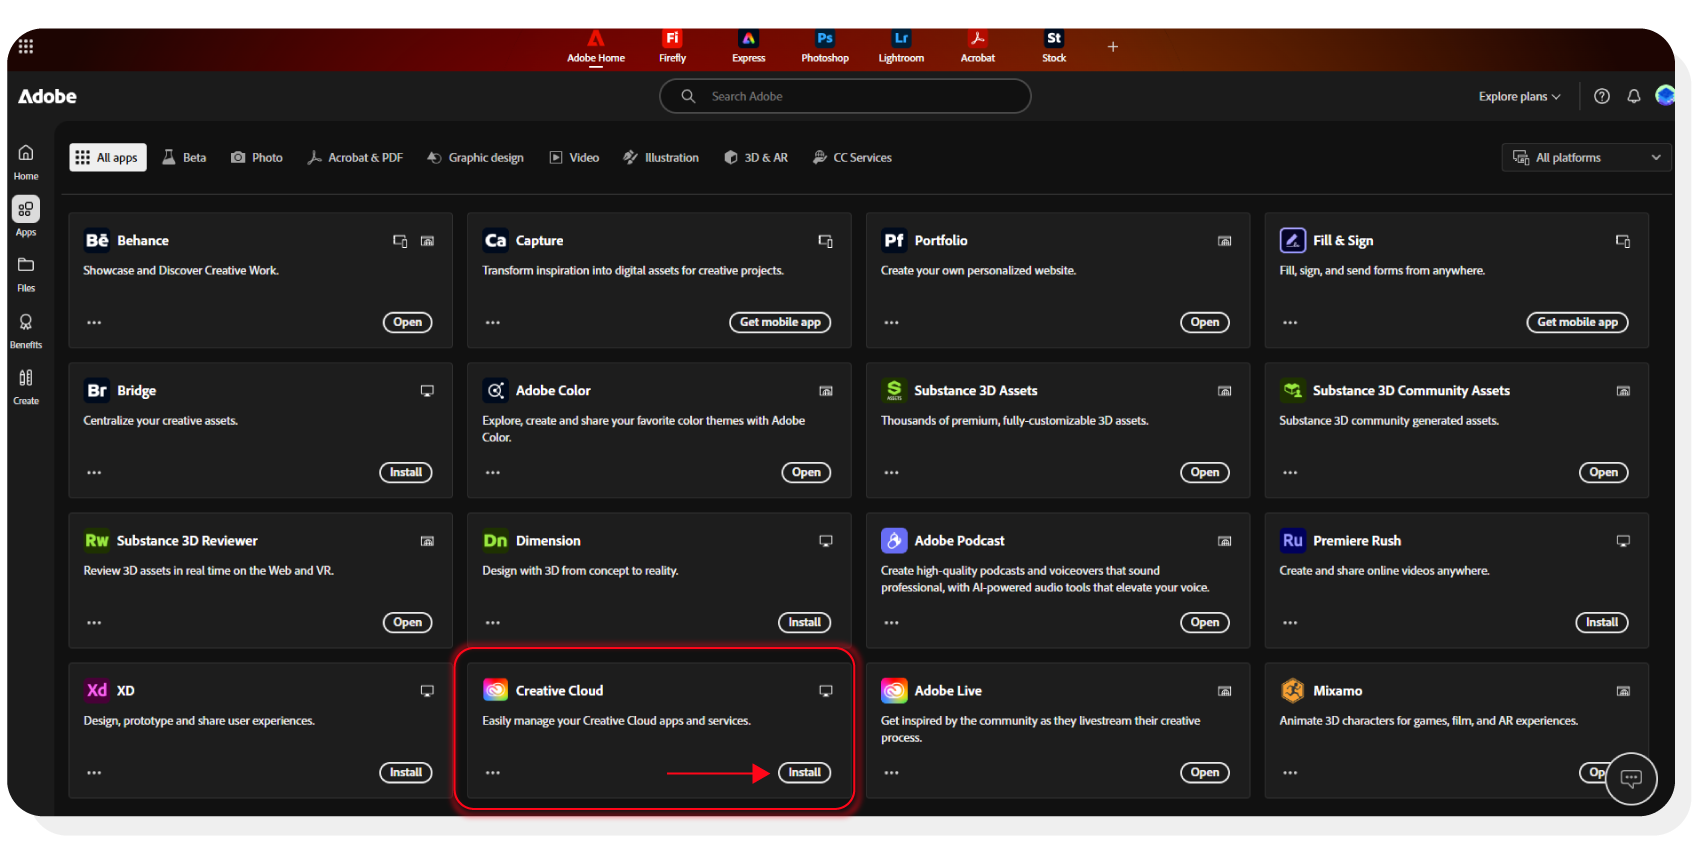
Task: Install Creative Cloud app
Action: click(x=804, y=773)
